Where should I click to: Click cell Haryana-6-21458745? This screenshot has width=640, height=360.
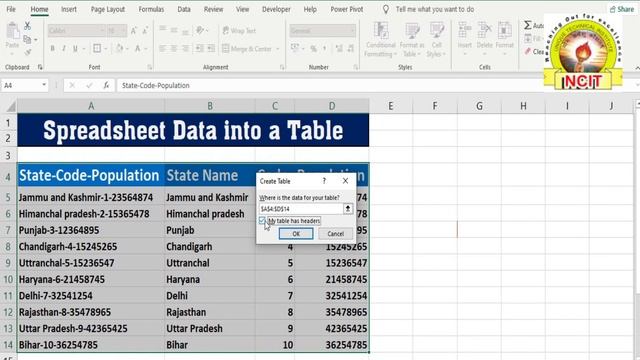[x=91, y=279]
